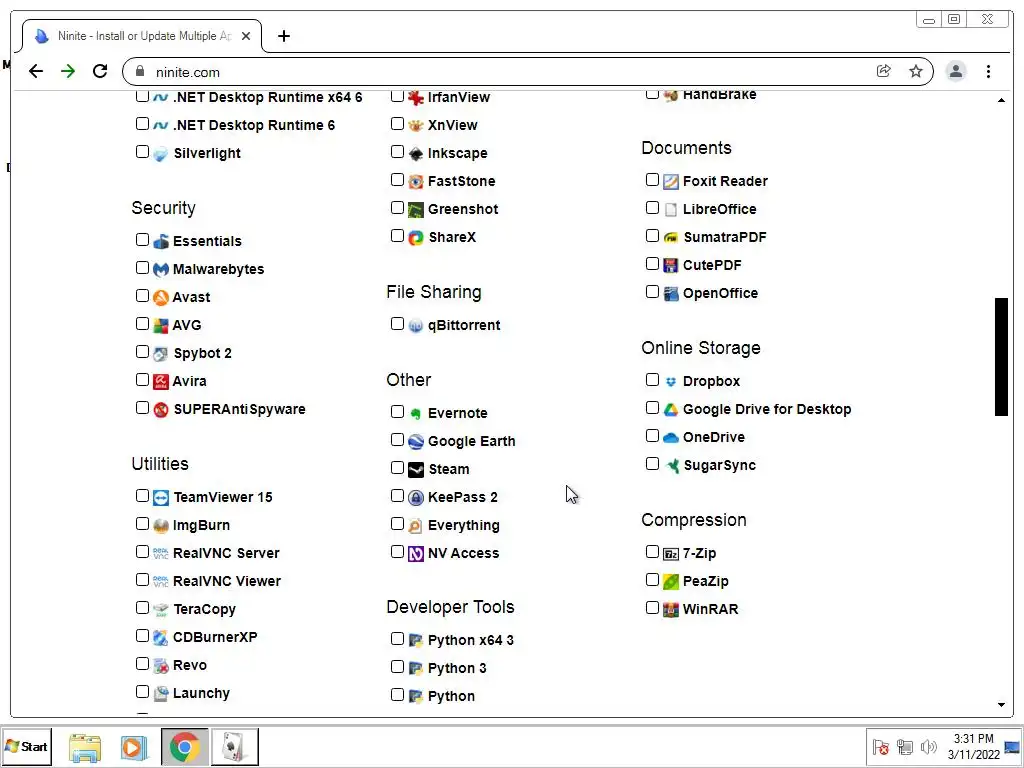Click the Ninite browser tab
This screenshot has height=768, width=1024.
click(142, 36)
